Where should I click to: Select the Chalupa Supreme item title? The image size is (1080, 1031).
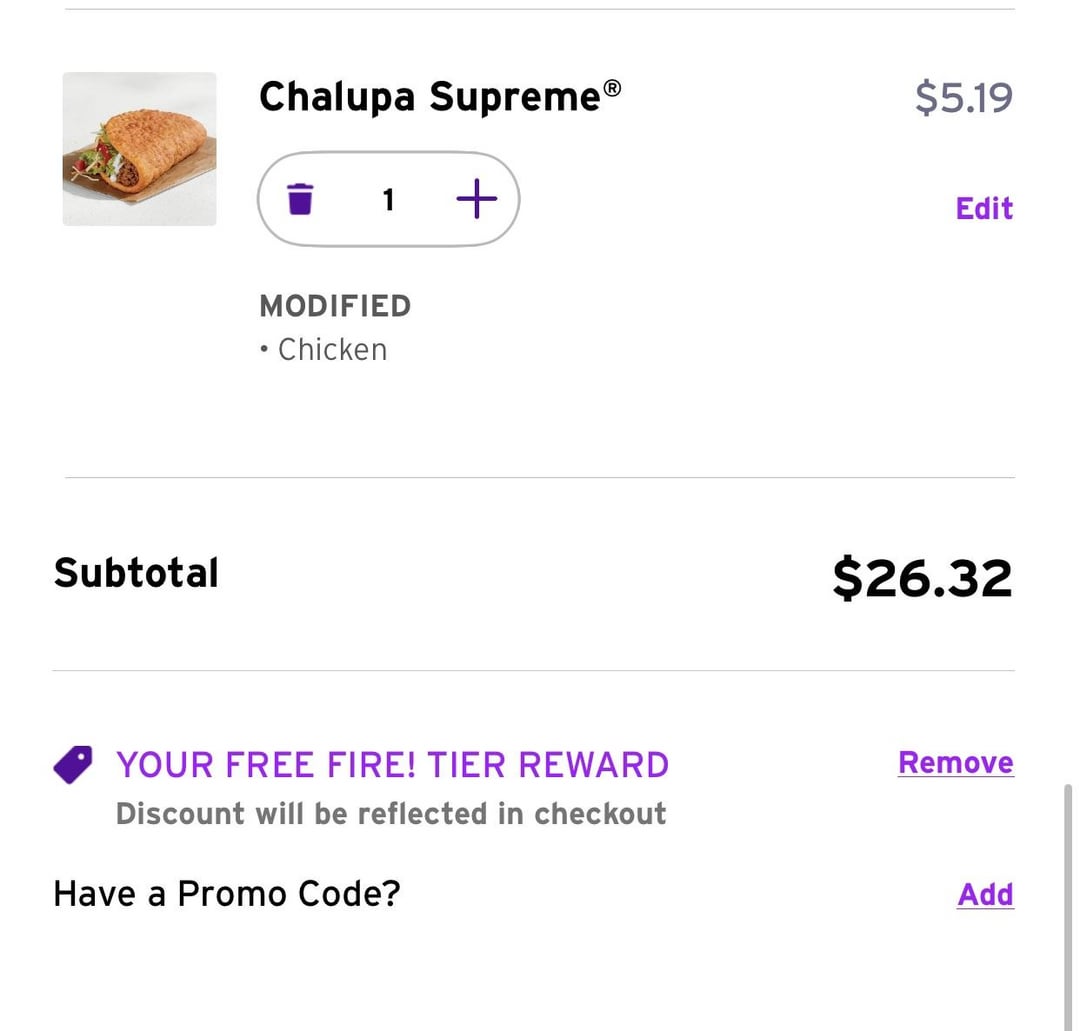[430, 97]
